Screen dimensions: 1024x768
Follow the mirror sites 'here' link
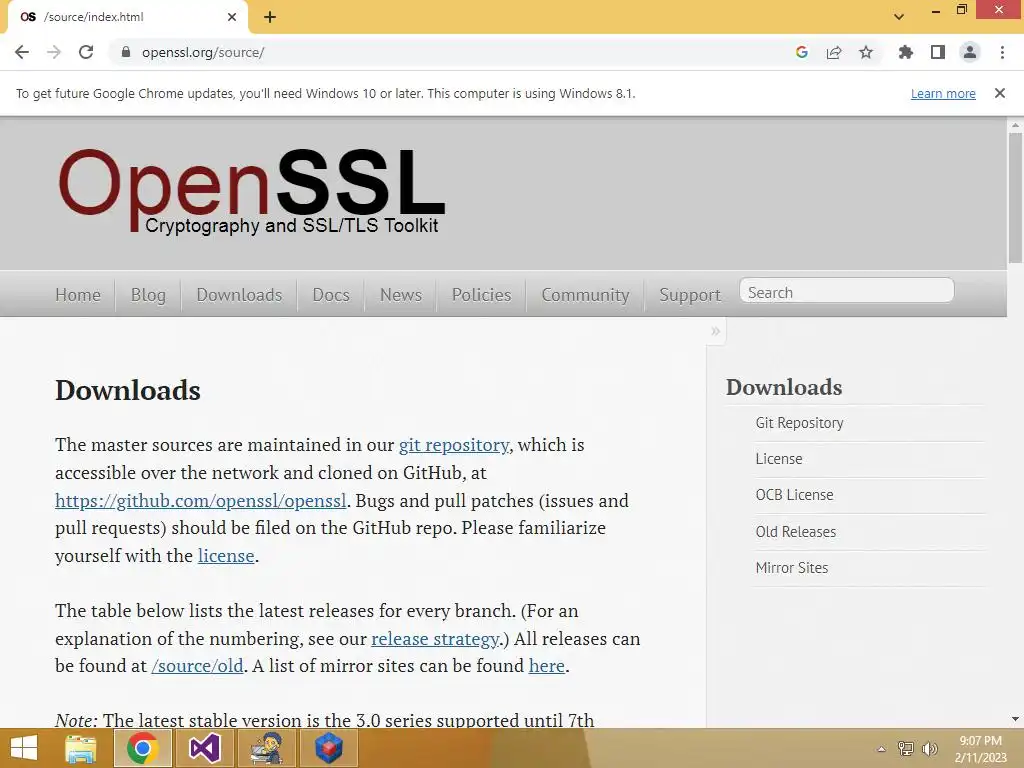click(x=547, y=665)
